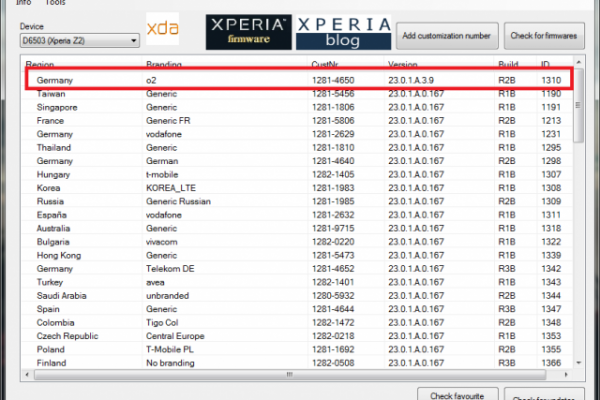Click the horizontal scrollbar thumb
The height and width of the screenshot is (400, 600).
coord(290,375)
